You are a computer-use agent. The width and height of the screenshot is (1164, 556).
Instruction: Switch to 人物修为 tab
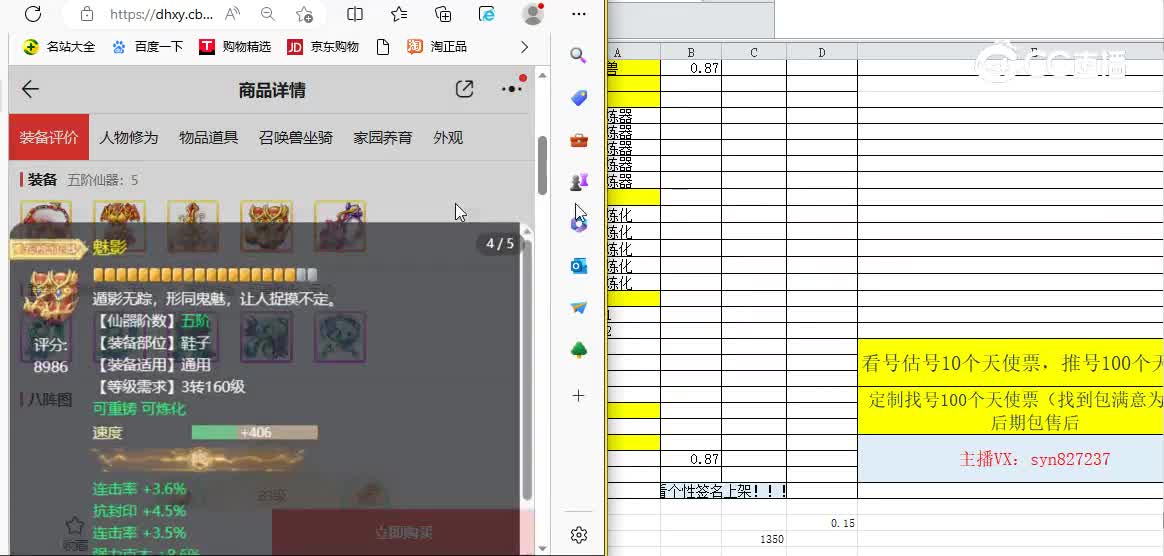pyautogui.click(x=128, y=137)
